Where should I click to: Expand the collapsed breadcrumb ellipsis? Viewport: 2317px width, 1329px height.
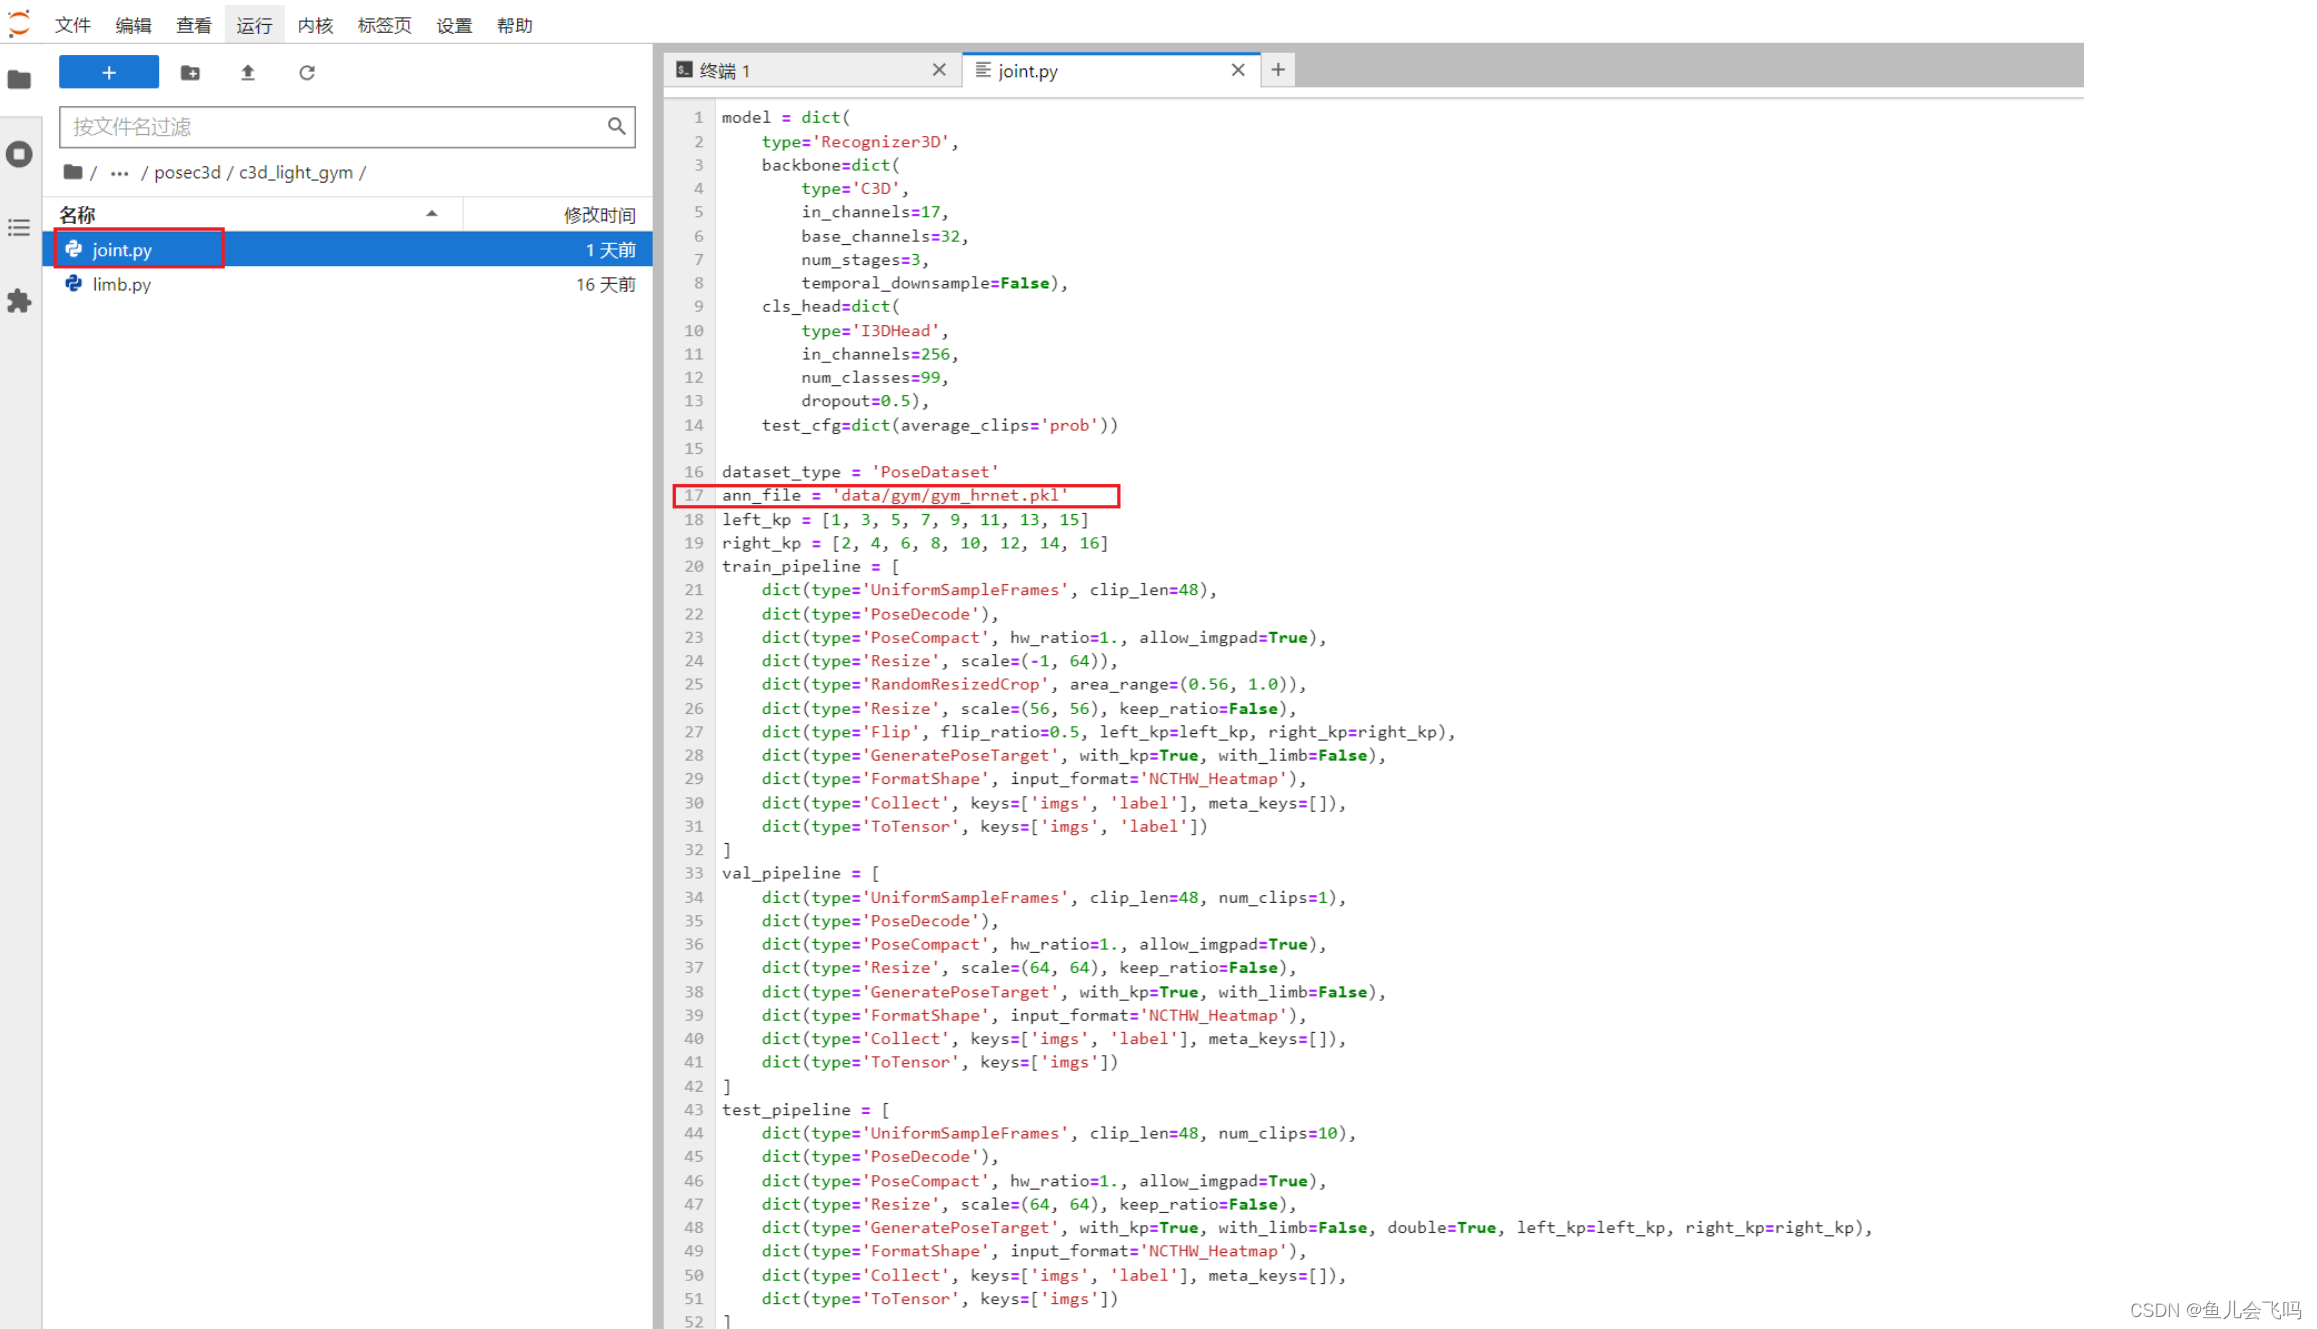pyautogui.click(x=119, y=172)
